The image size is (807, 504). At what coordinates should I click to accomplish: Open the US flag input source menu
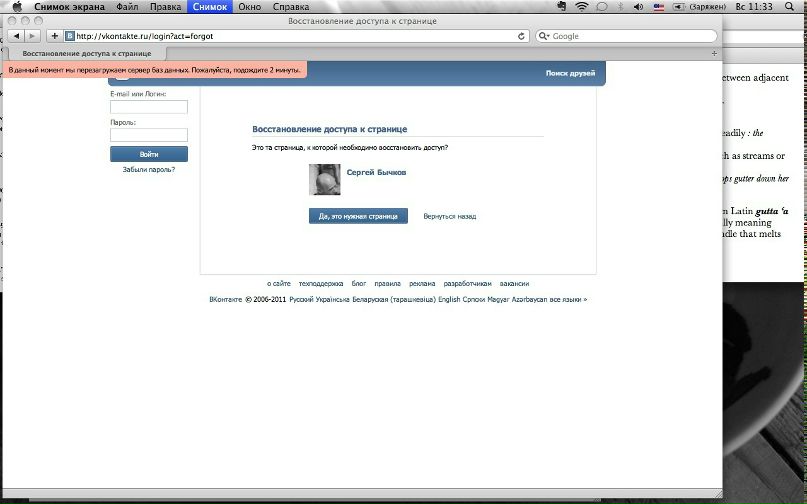[x=658, y=7]
